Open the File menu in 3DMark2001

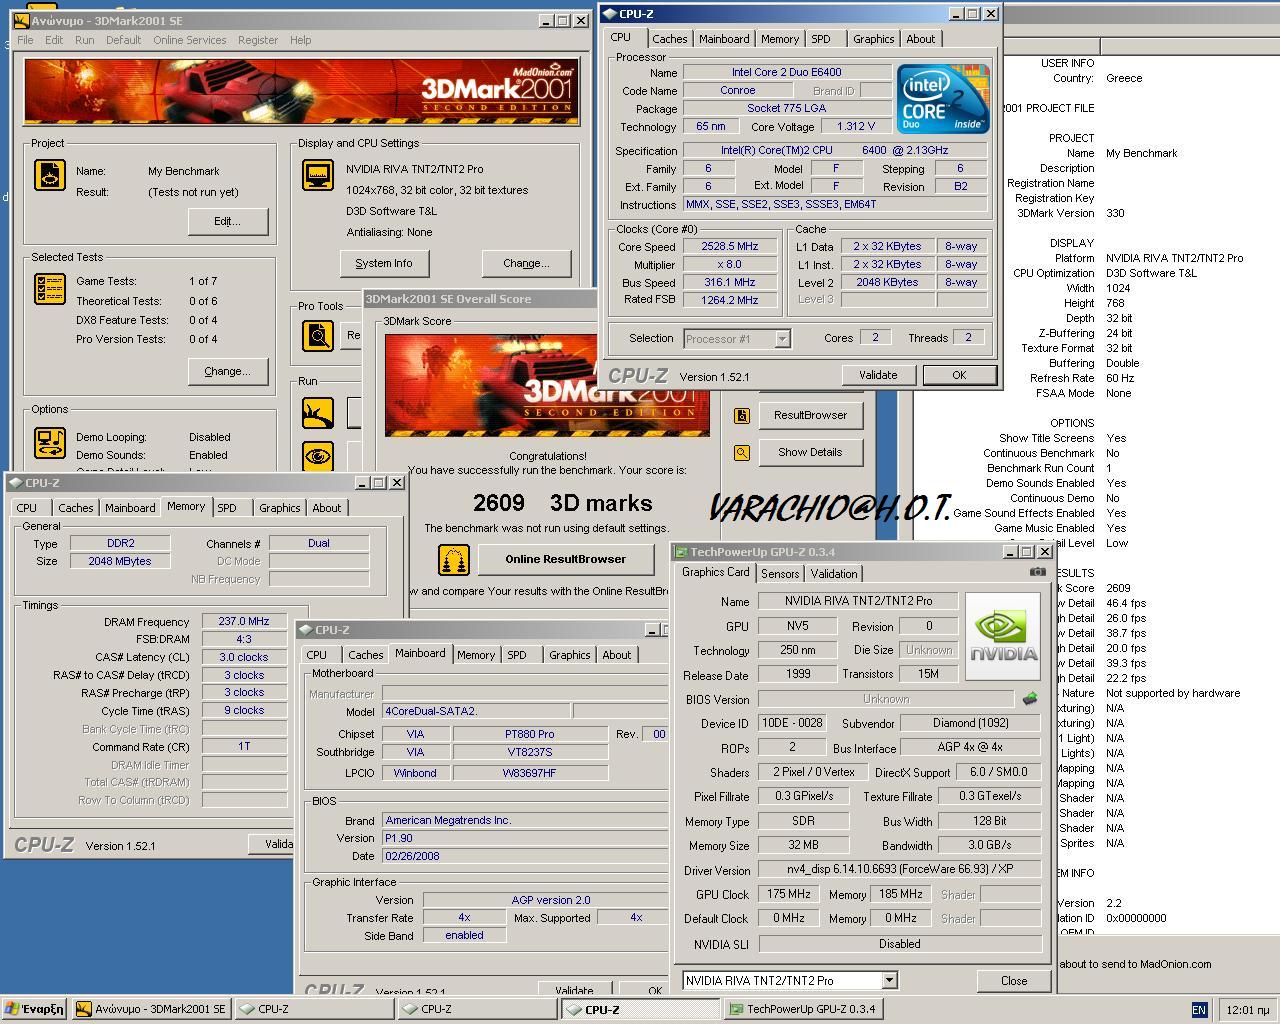[x=25, y=40]
